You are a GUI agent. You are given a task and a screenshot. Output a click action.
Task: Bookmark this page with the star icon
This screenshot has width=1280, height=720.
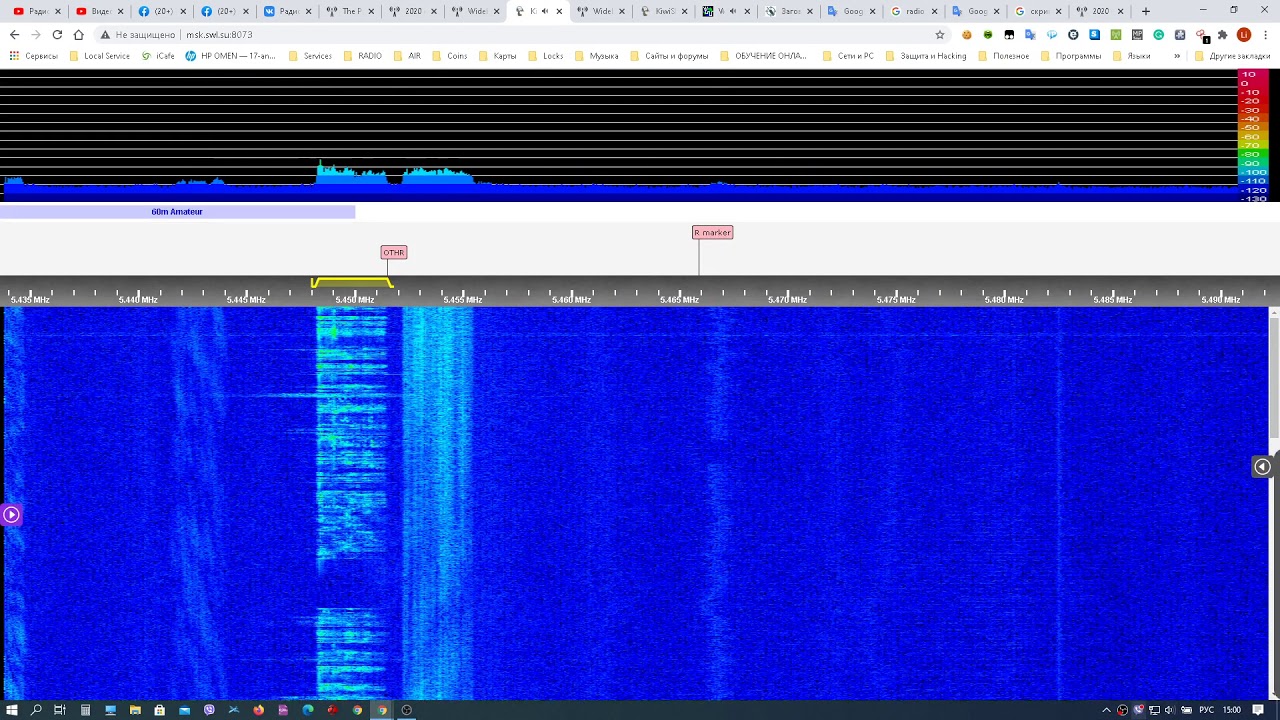(x=940, y=34)
